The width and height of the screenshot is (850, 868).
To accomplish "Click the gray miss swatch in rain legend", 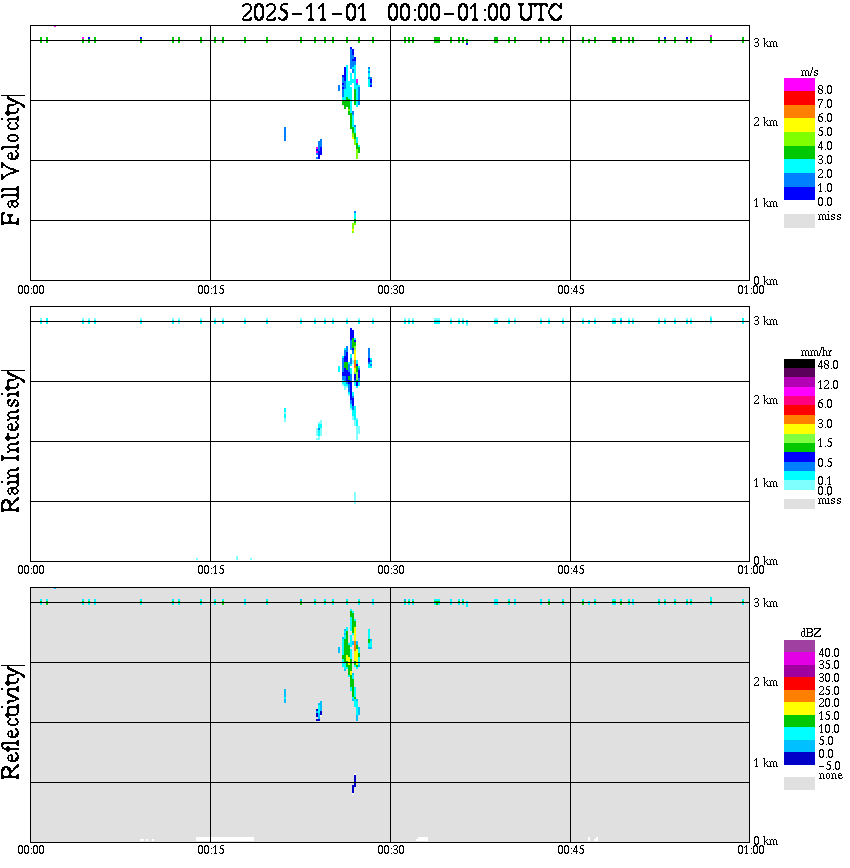I will [799, 504].
